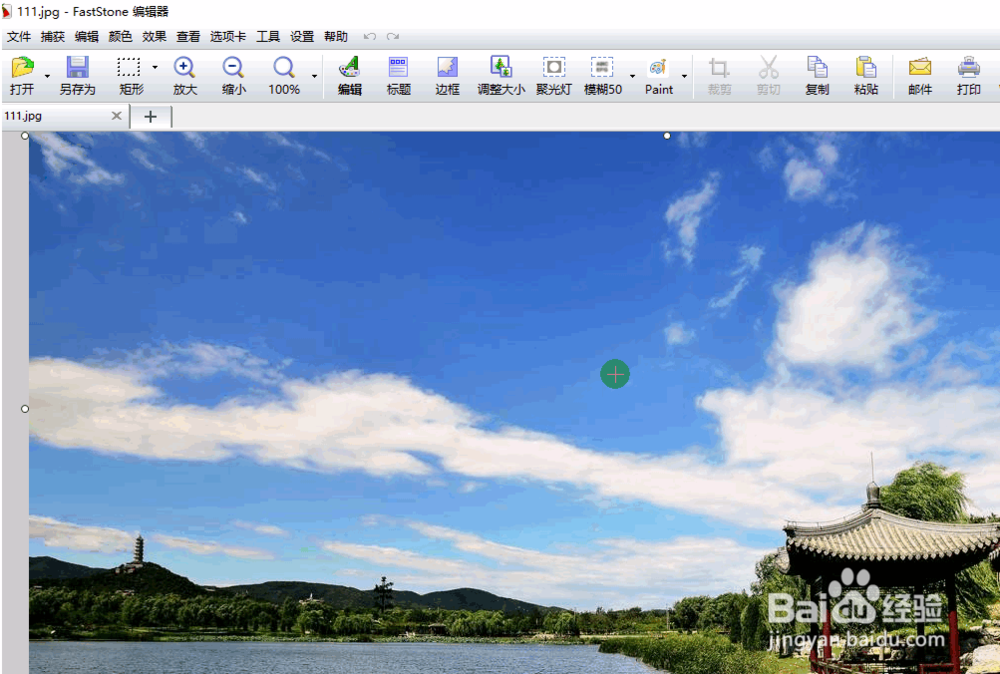This screenshot has height=674, width=1000.
Task: Click the redo arrow in menu bar
Action: tap(393, 36)
